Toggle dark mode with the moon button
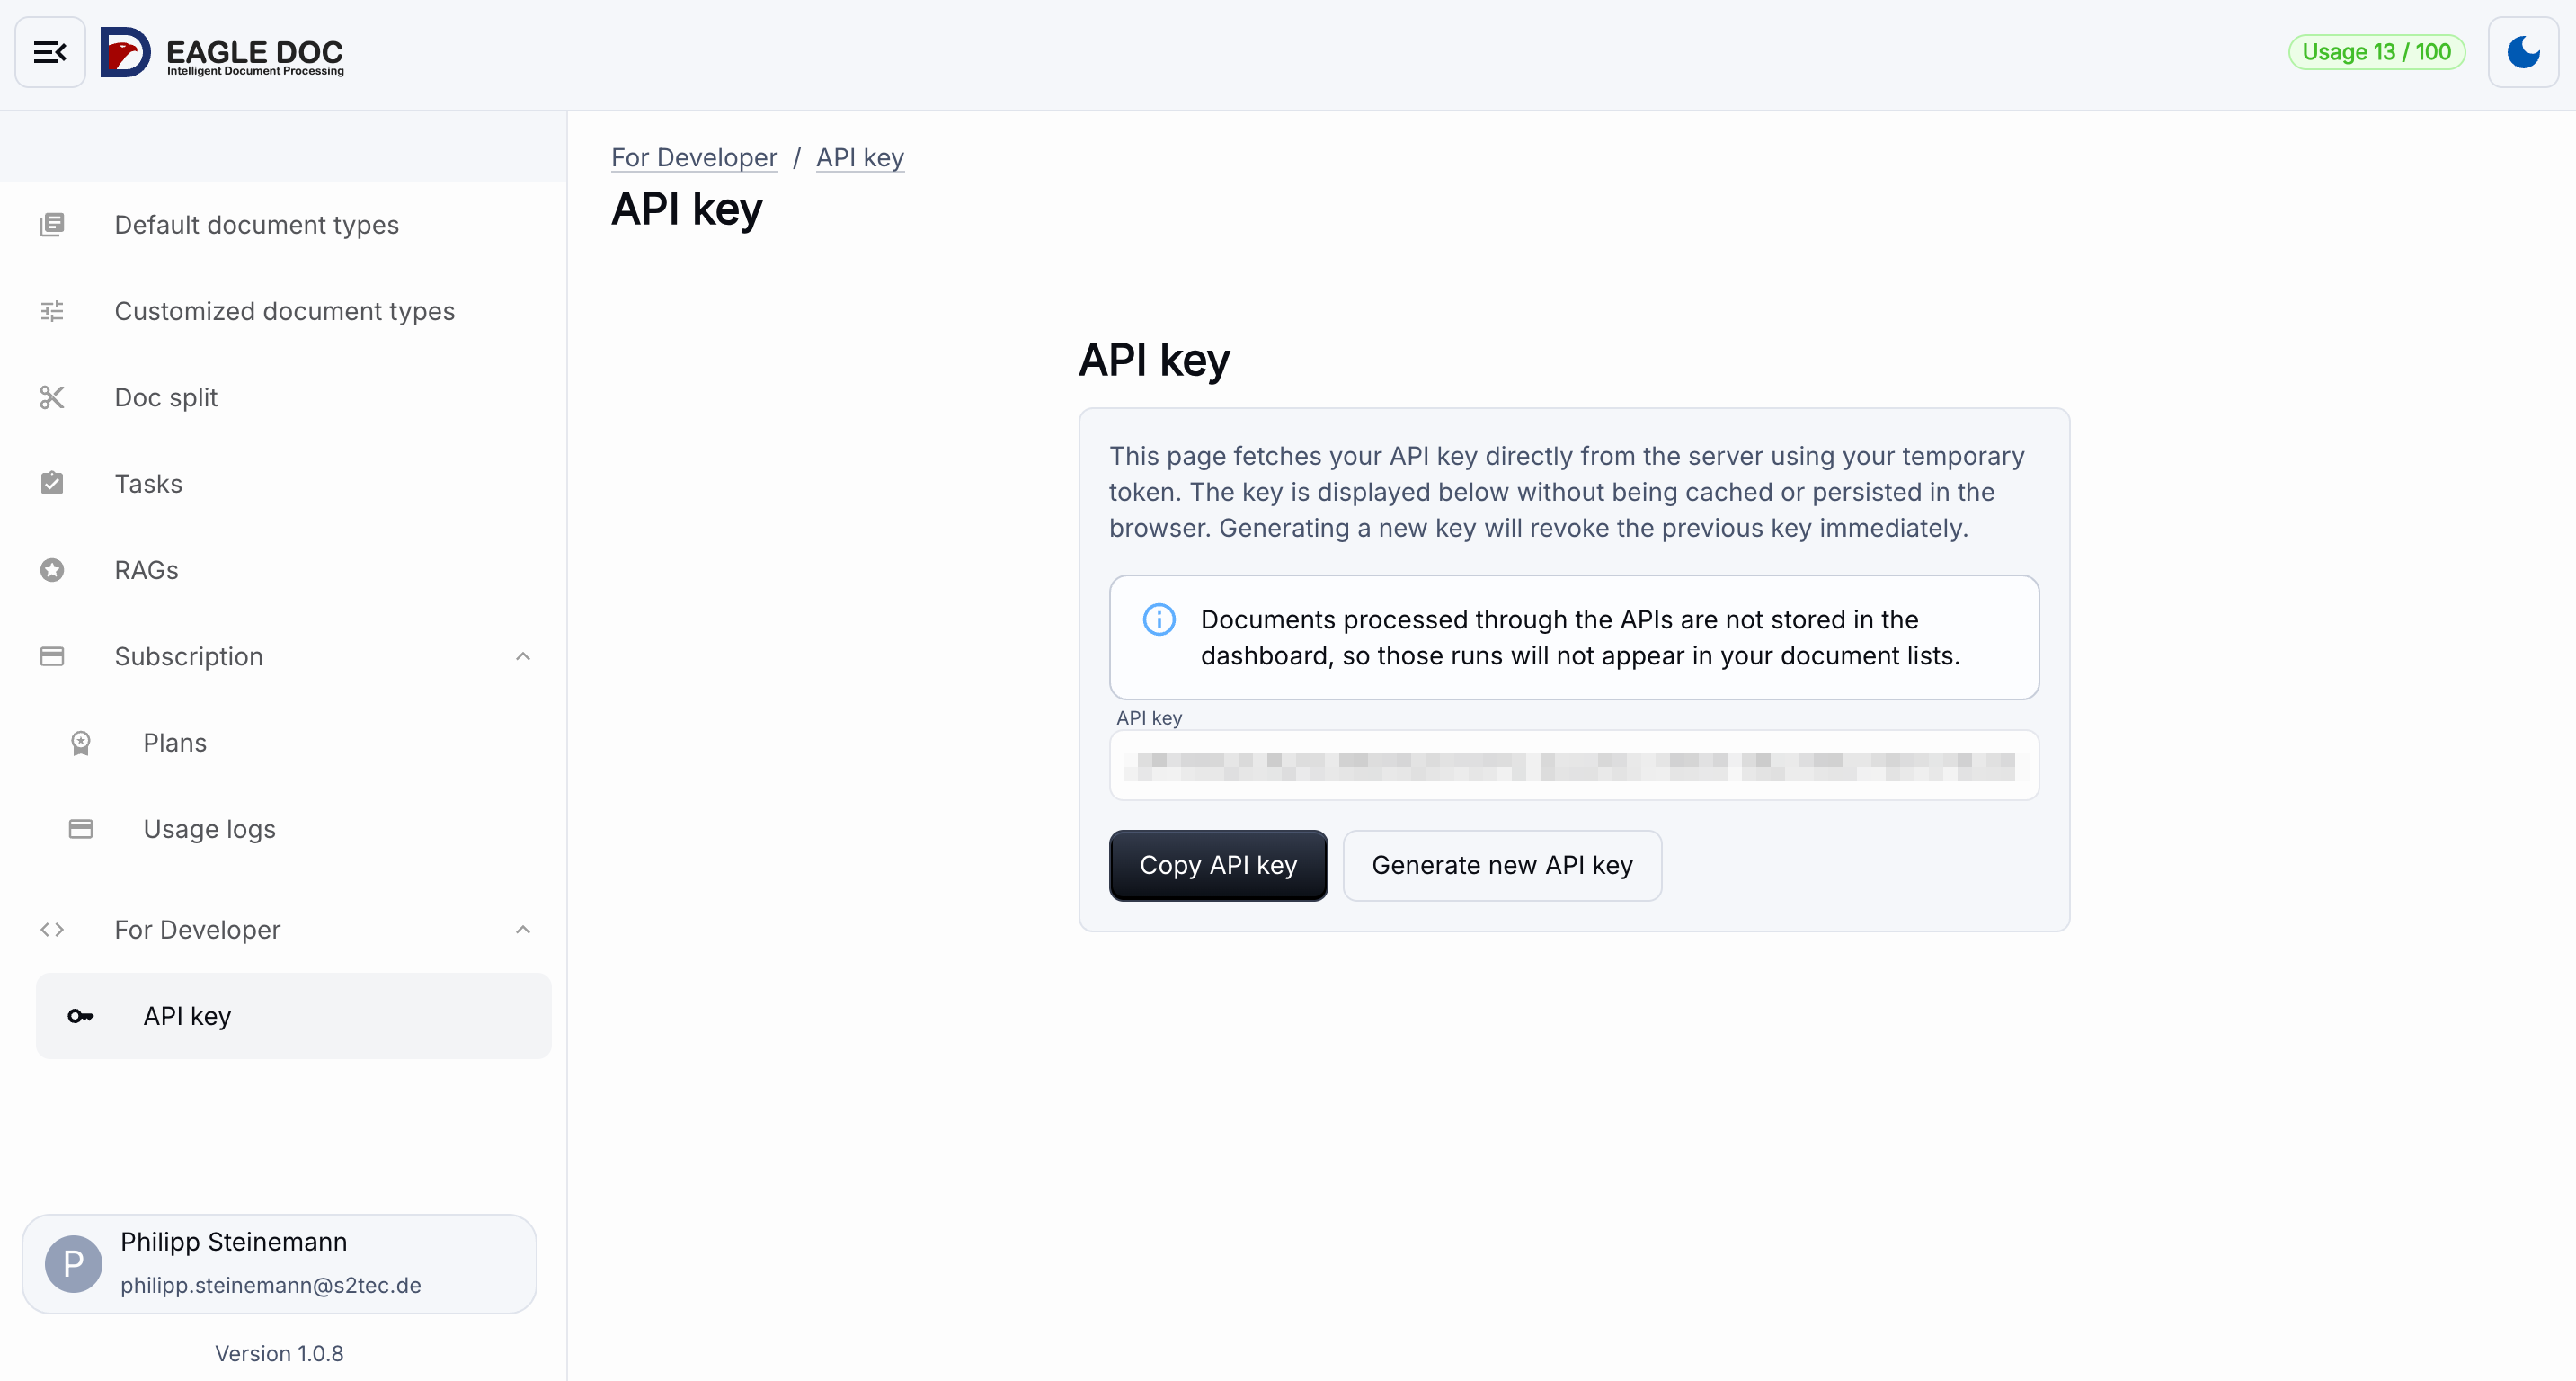 pyautogui.click(x=2523, y=52)
